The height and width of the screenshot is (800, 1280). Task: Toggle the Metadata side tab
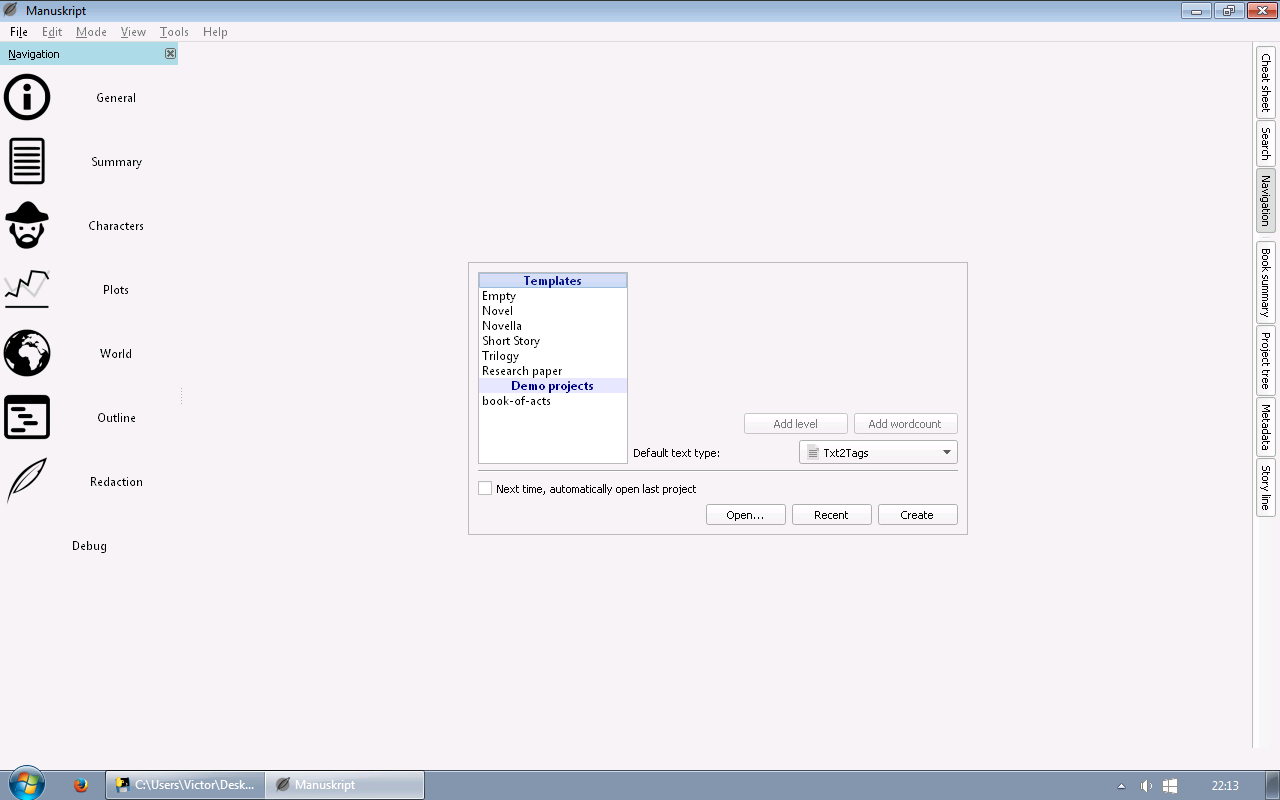[1266, 427]
